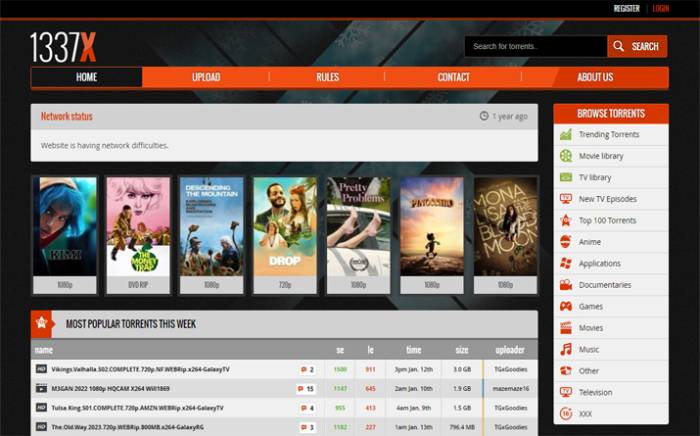Open Tulsa King S01 COMPLETE torrent title
Viewport: 700px width, 436px height.
tap(138, 408)
